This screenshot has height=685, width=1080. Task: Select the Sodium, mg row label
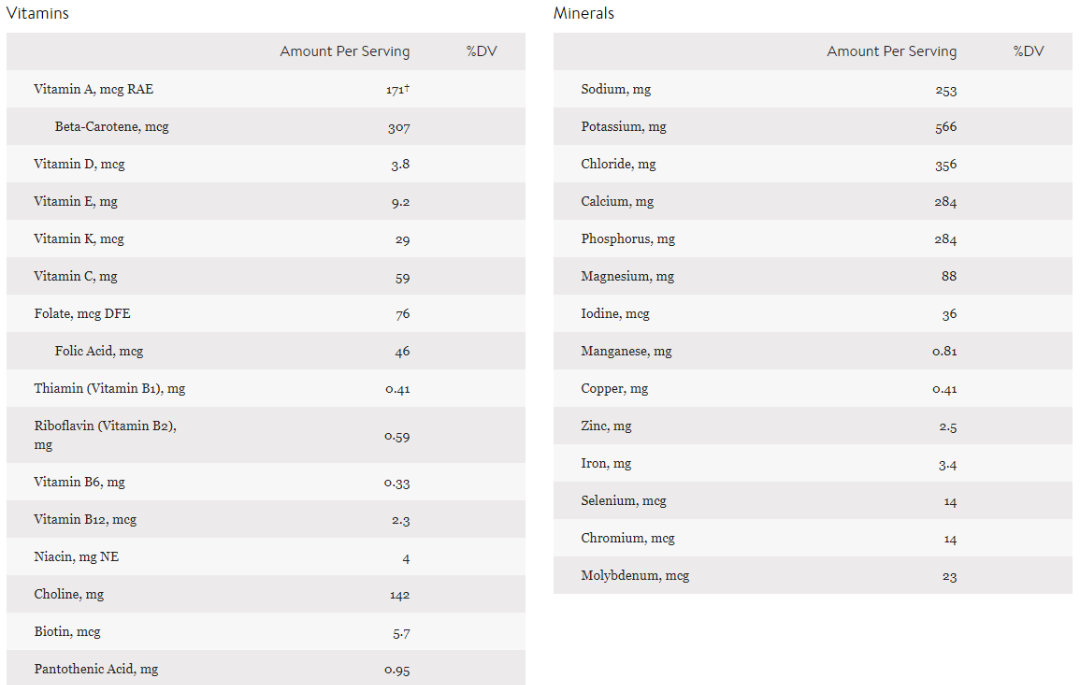(x=616, y=89)
